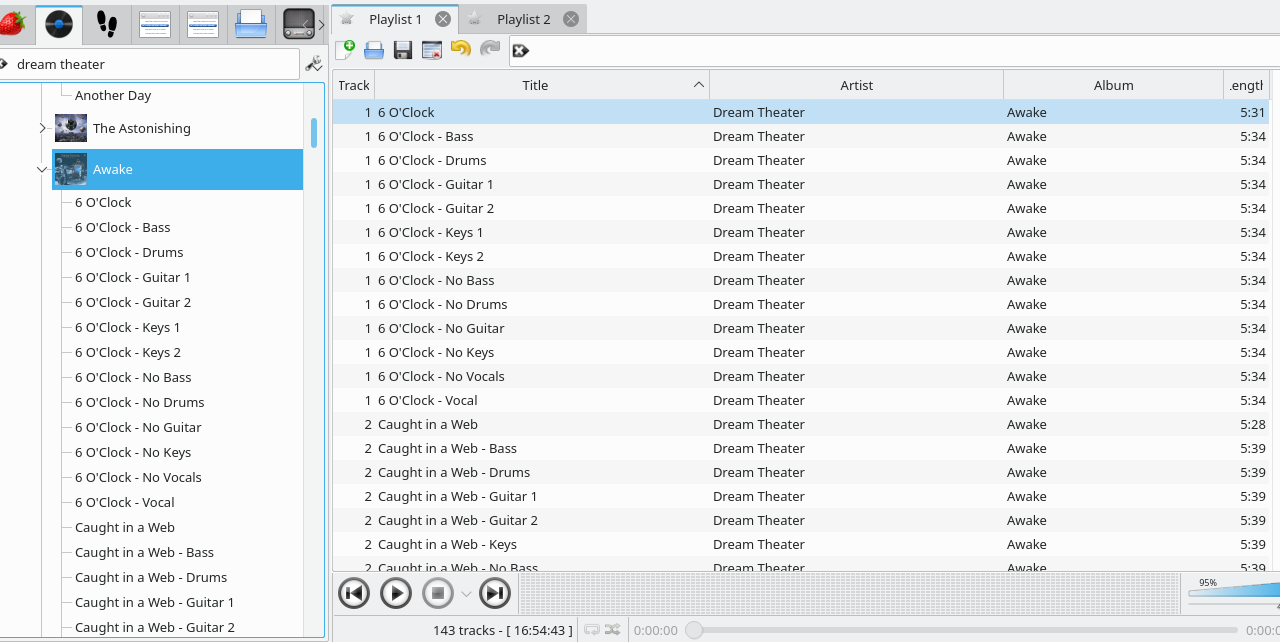Open the Radio sidebar tab

point(298,24)
